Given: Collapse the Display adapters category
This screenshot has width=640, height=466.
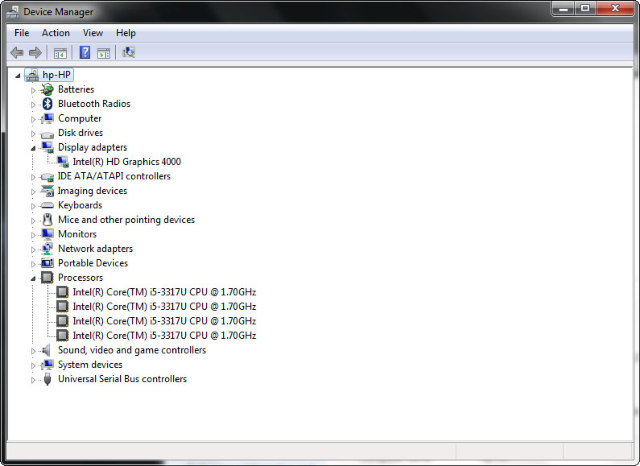Looking at the screenshot, I should point(33,147).
